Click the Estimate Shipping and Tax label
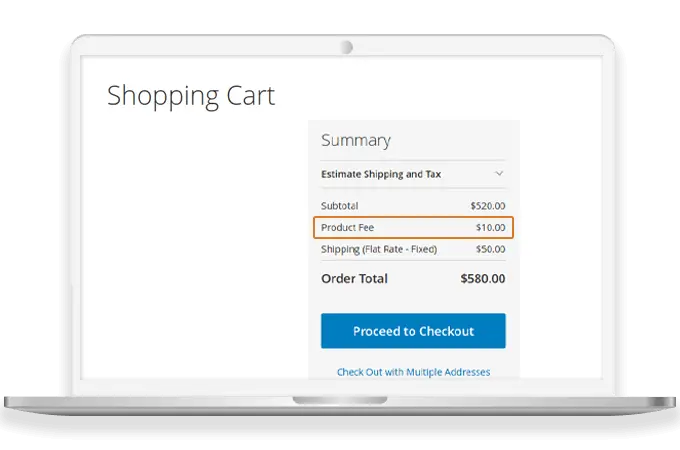680x450 pixels. [381, 174]
